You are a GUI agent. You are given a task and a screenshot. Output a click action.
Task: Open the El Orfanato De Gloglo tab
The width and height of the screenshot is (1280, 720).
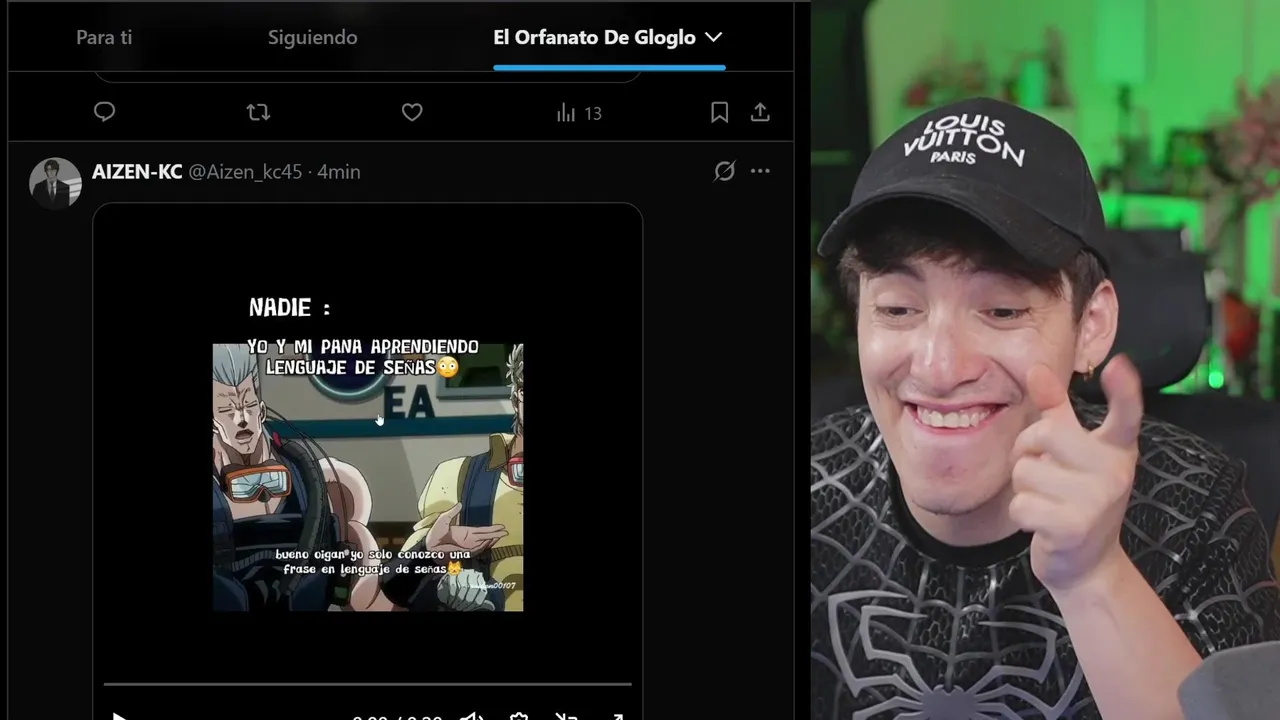(x=594, y=38)
